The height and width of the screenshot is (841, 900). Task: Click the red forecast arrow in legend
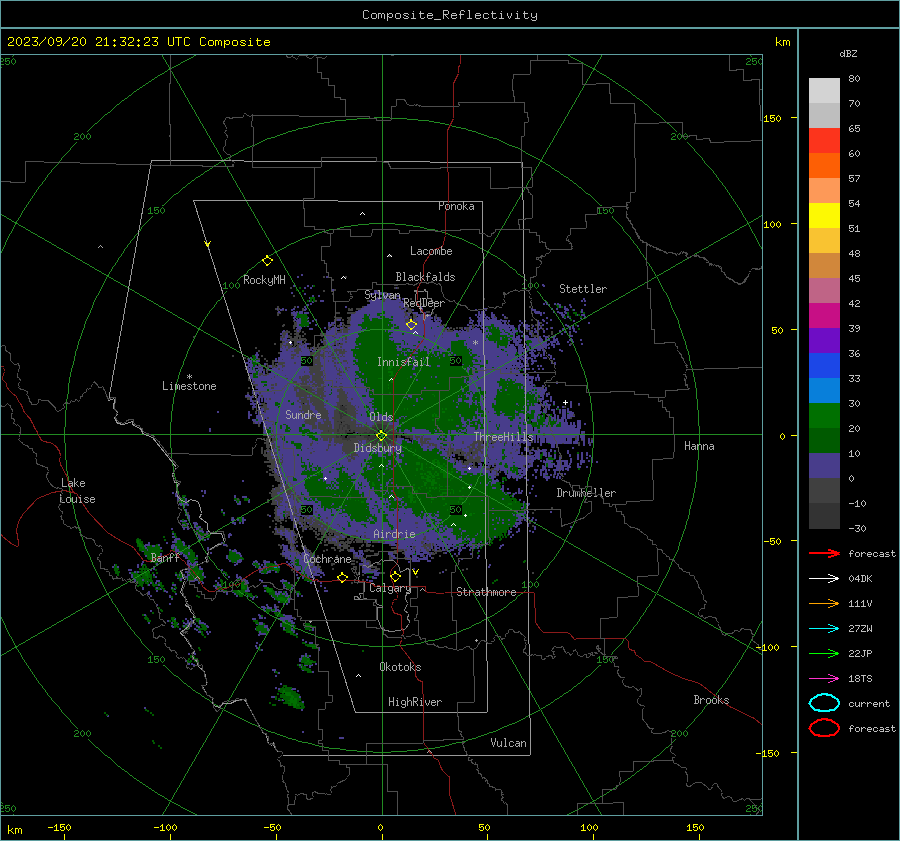point(824,553)
